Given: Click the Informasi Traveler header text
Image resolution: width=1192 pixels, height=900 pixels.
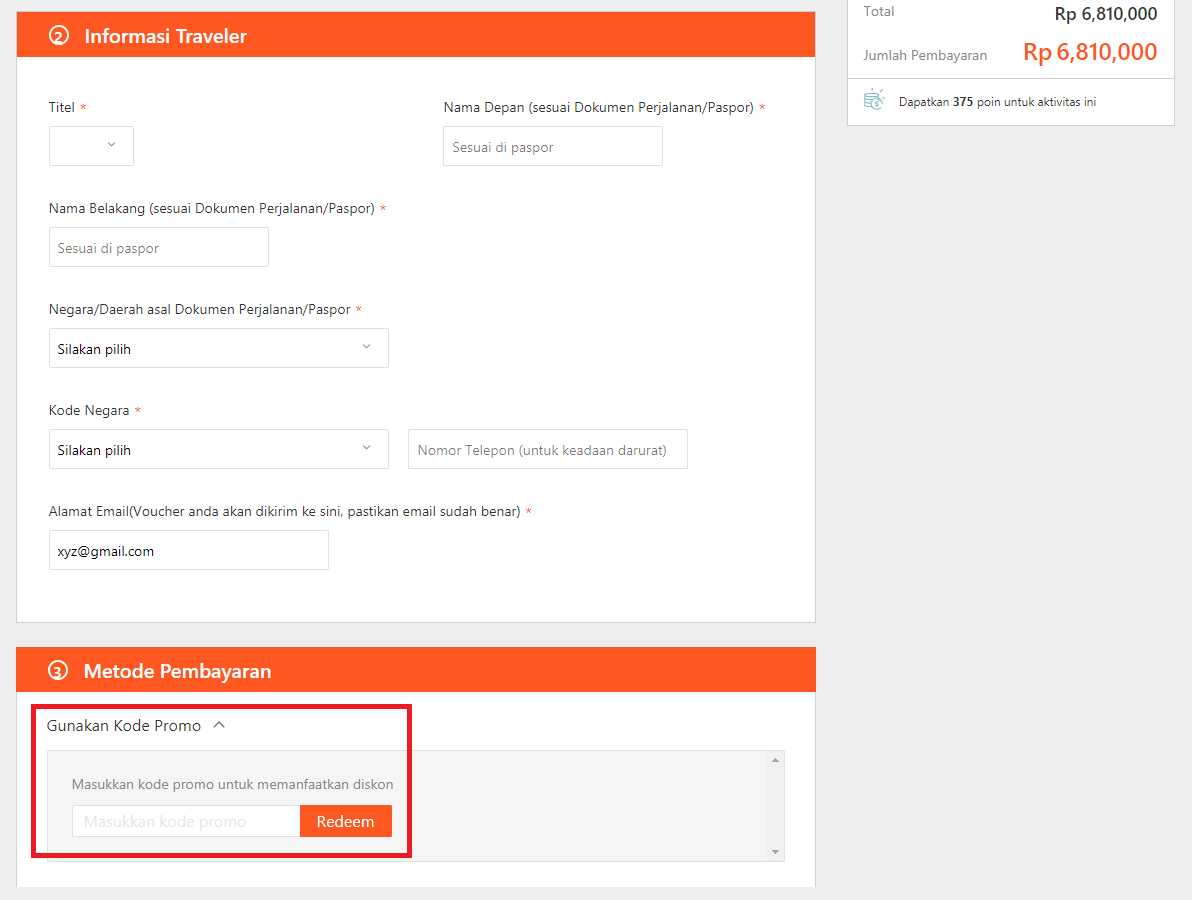Looking at the screenshot, I should (166, 36).
